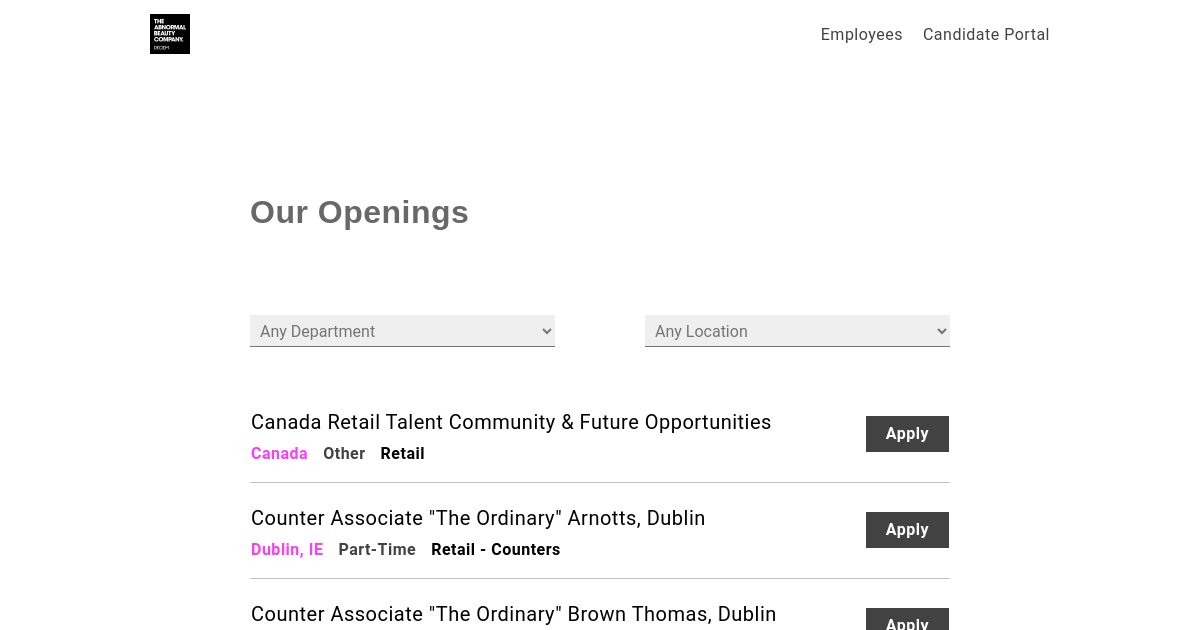Apply to Arnotts, Dublin Counter Associate

coord(907,530)
